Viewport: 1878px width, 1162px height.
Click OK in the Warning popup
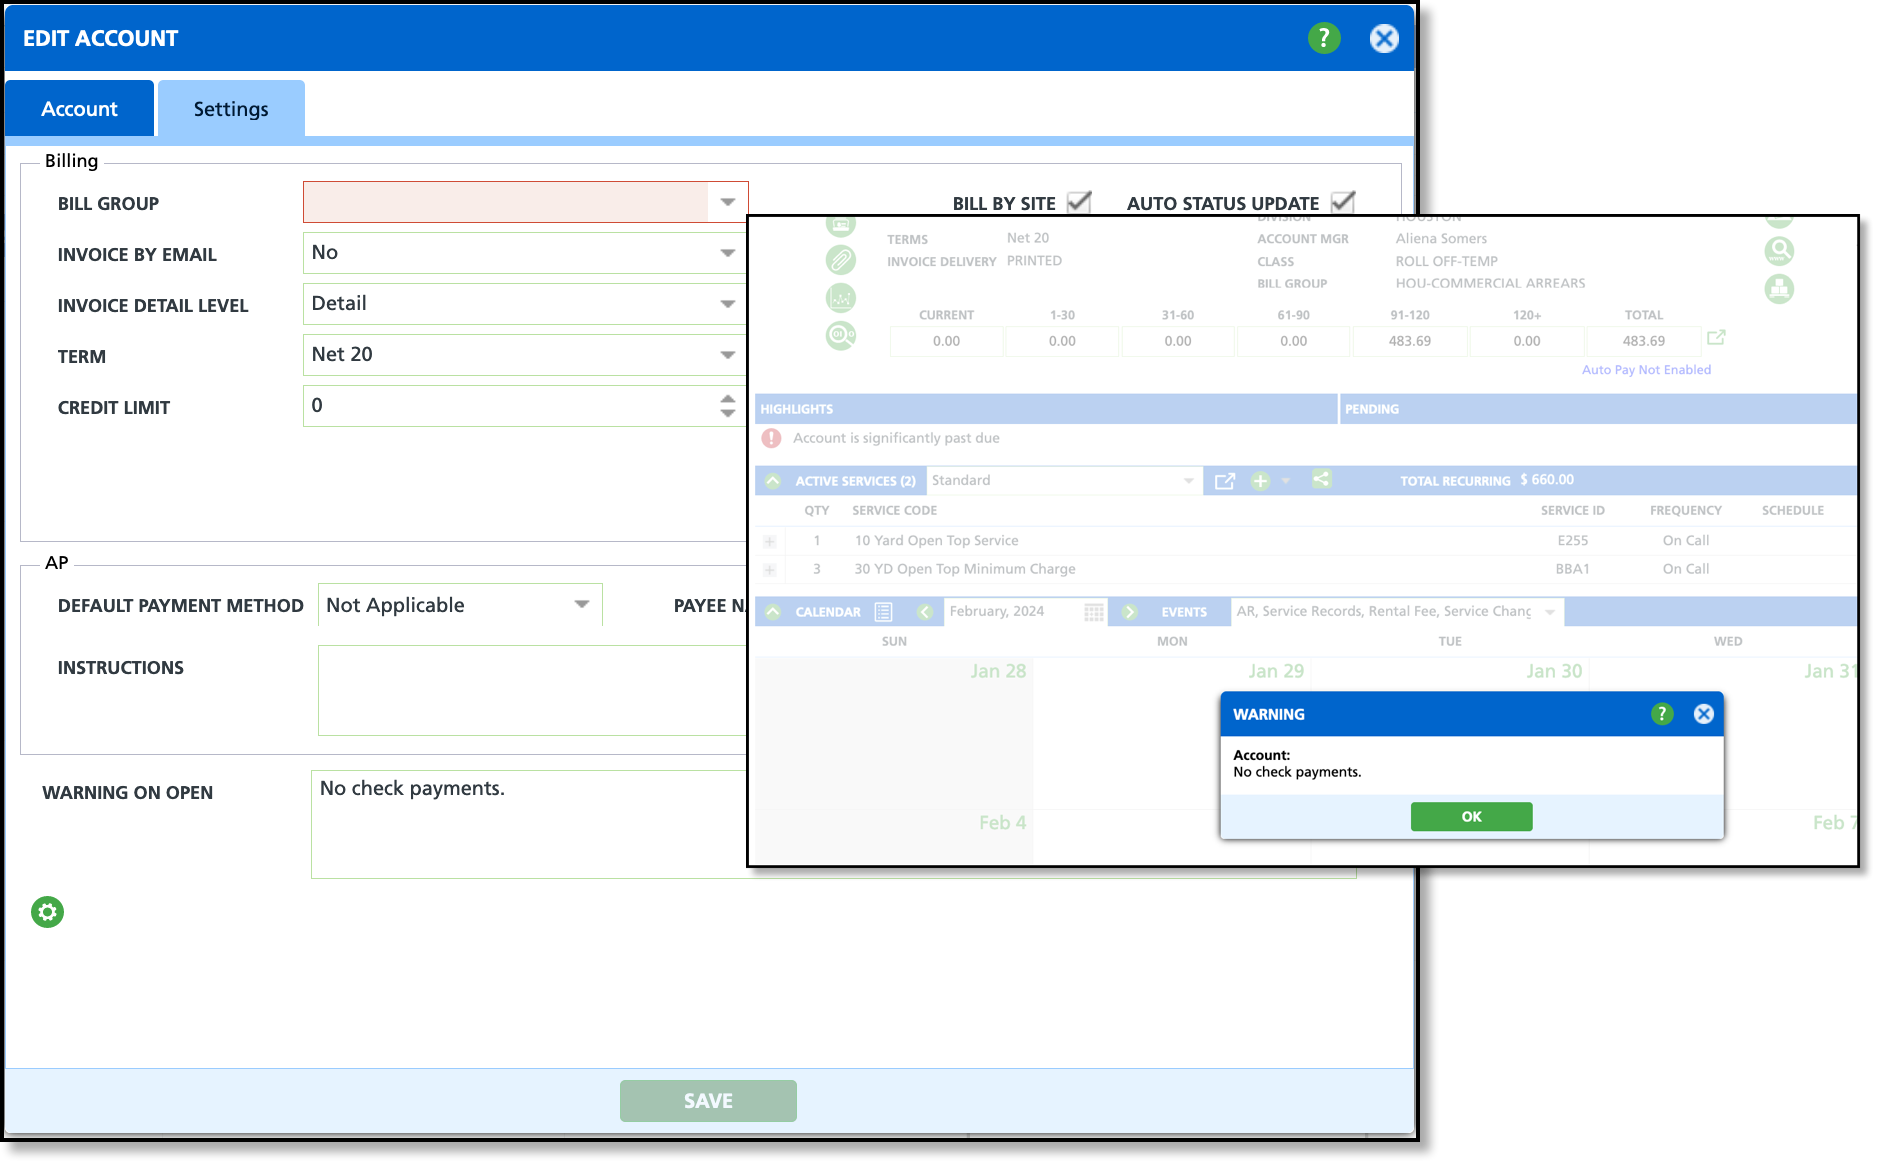click(1471, 816)
